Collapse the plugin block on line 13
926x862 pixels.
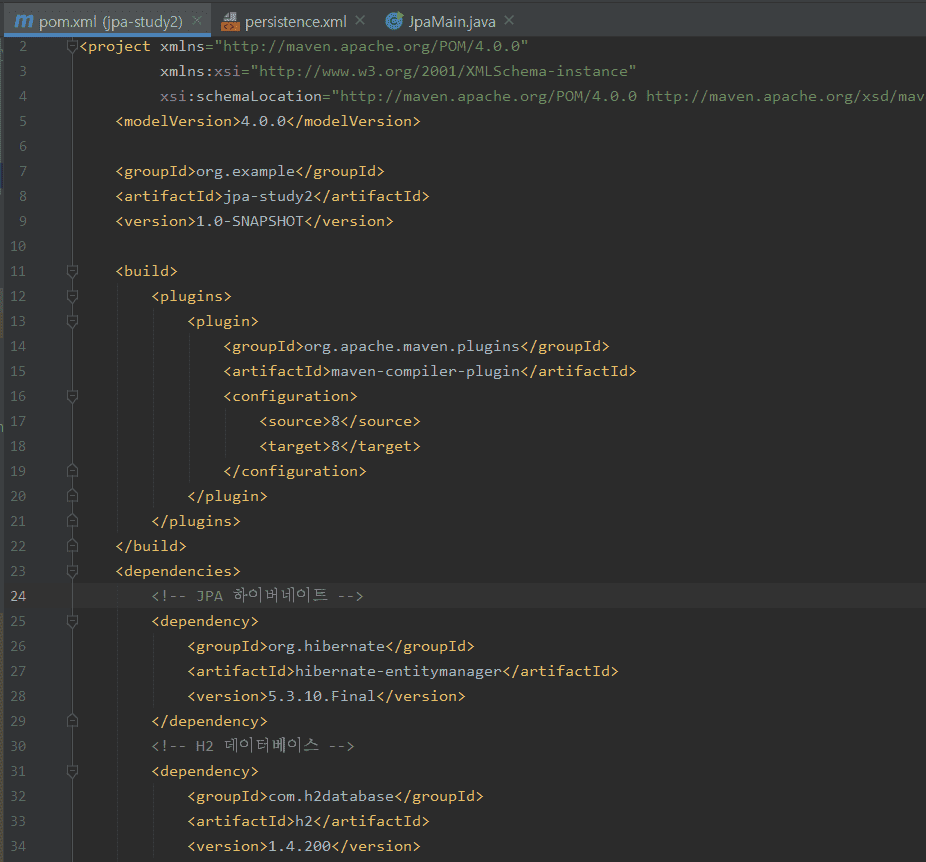click(x=73, y=321)
